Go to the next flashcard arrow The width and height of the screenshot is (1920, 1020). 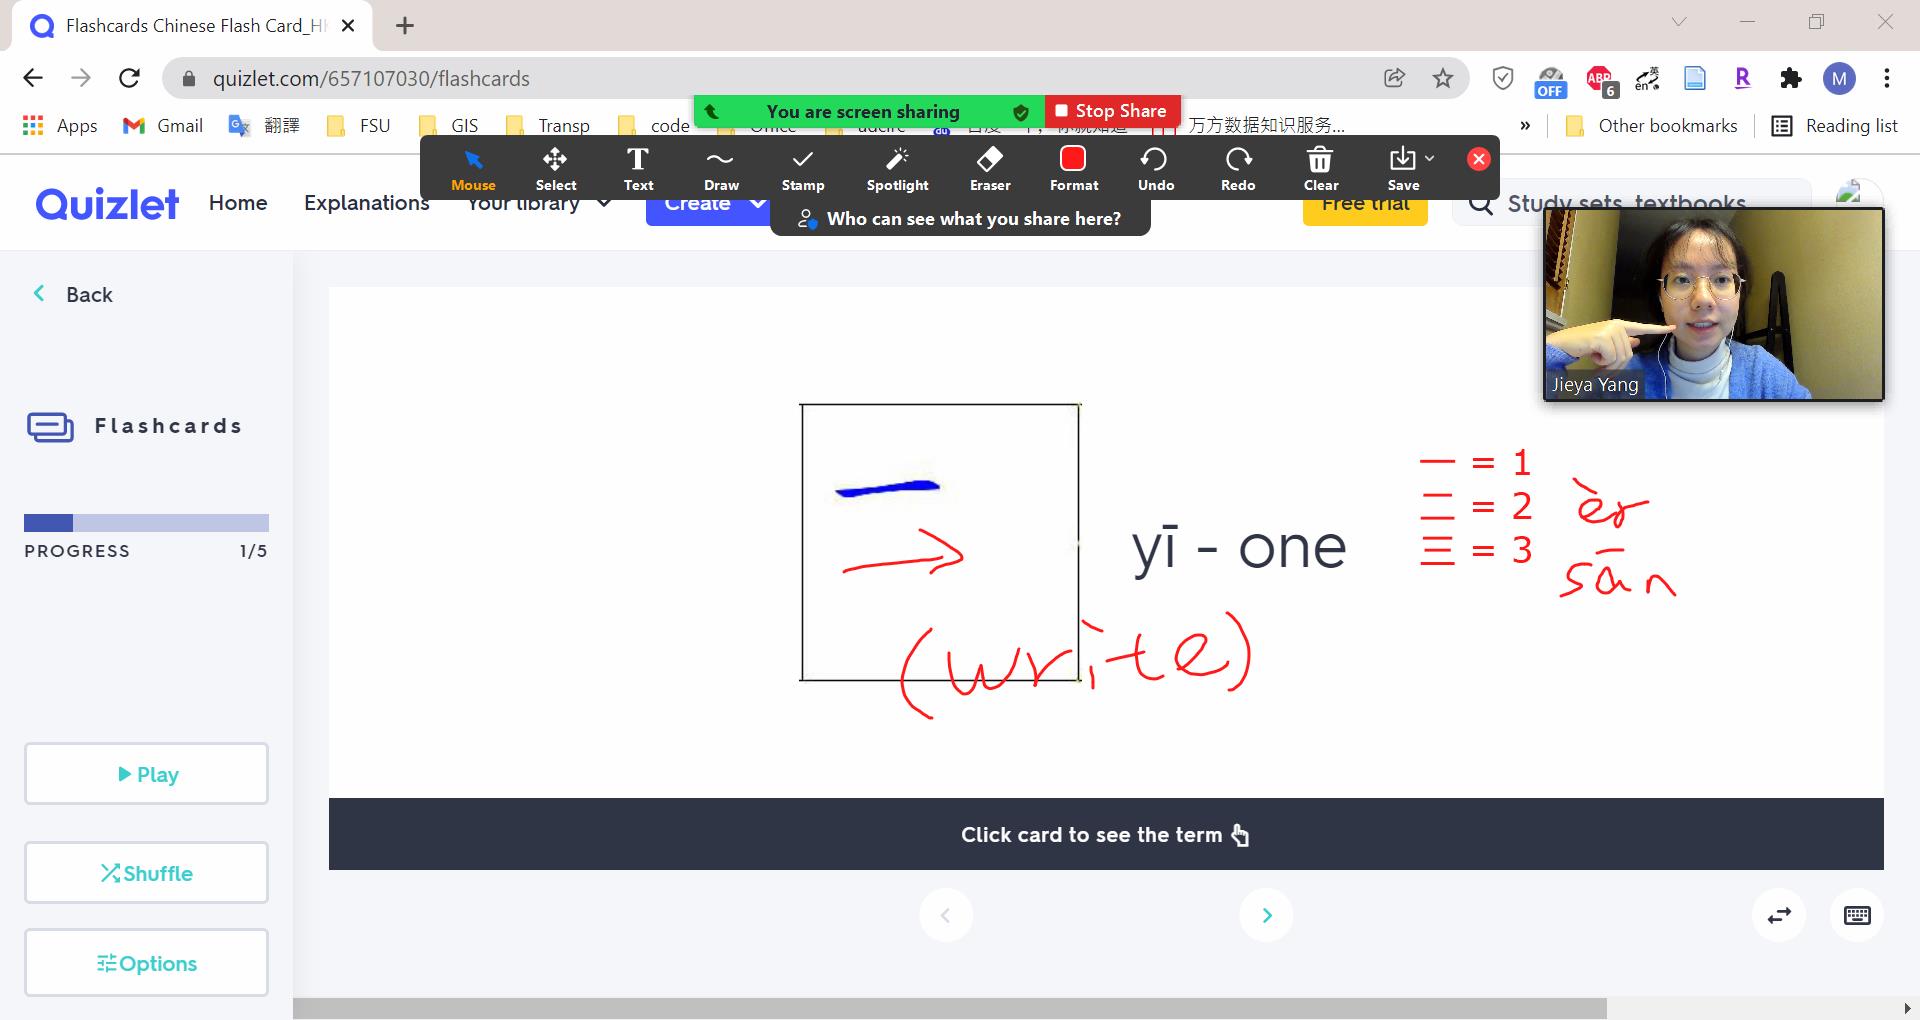click(x=1266, y=915)
